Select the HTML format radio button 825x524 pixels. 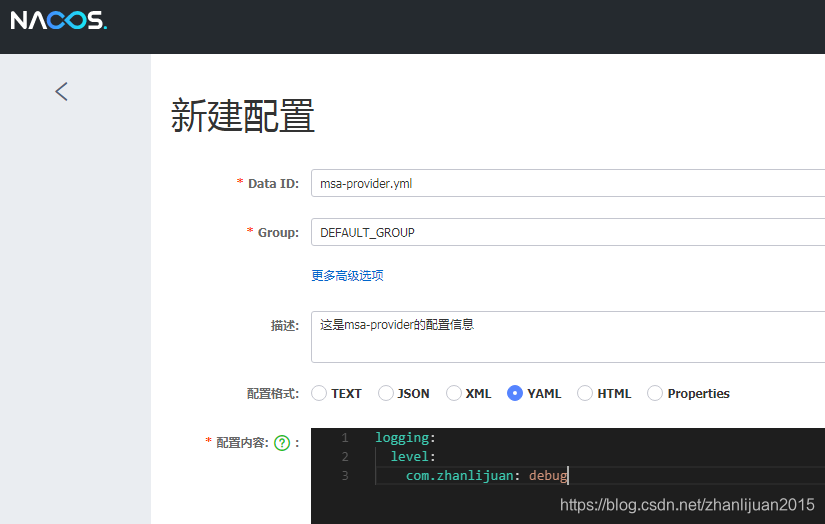pos(585,393)
